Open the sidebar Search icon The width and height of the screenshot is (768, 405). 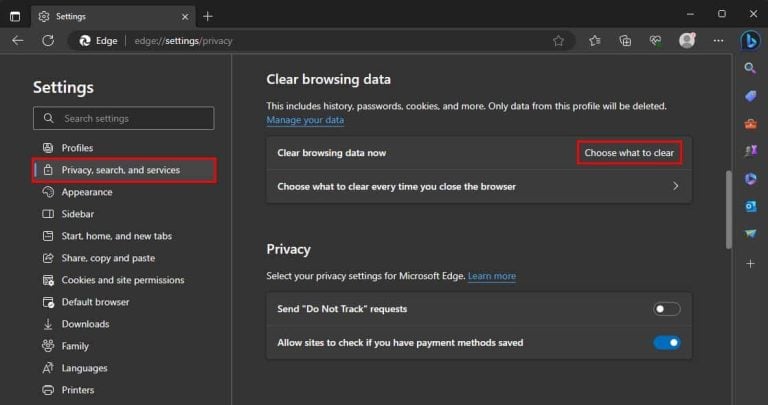pyautogui.click(x=751, y=68)
